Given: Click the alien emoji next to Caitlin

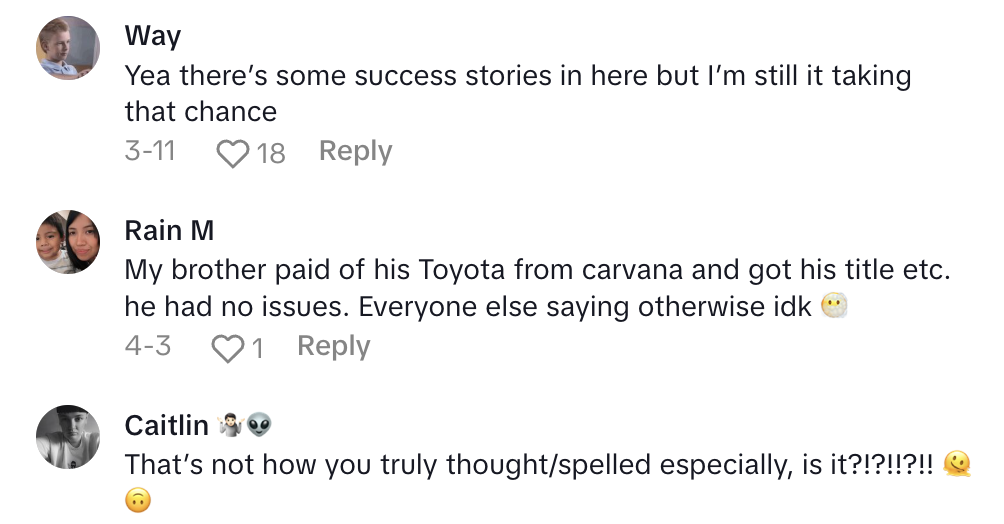Looking at the screenshot, I should 259,427.
